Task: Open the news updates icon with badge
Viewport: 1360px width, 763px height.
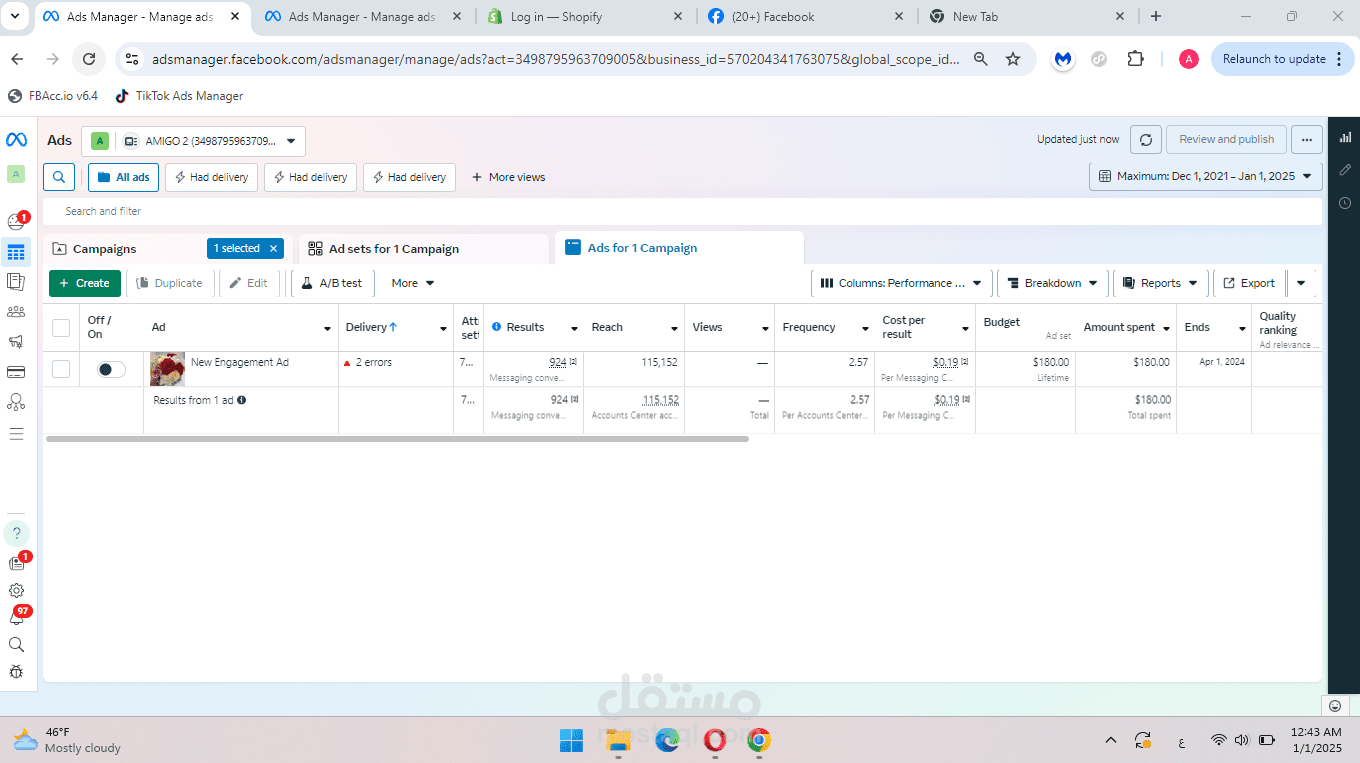Action: (16, 563)
